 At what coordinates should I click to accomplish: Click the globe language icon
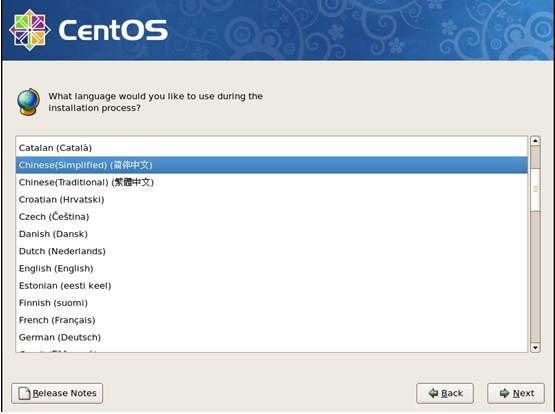click(x=29, y=102)
